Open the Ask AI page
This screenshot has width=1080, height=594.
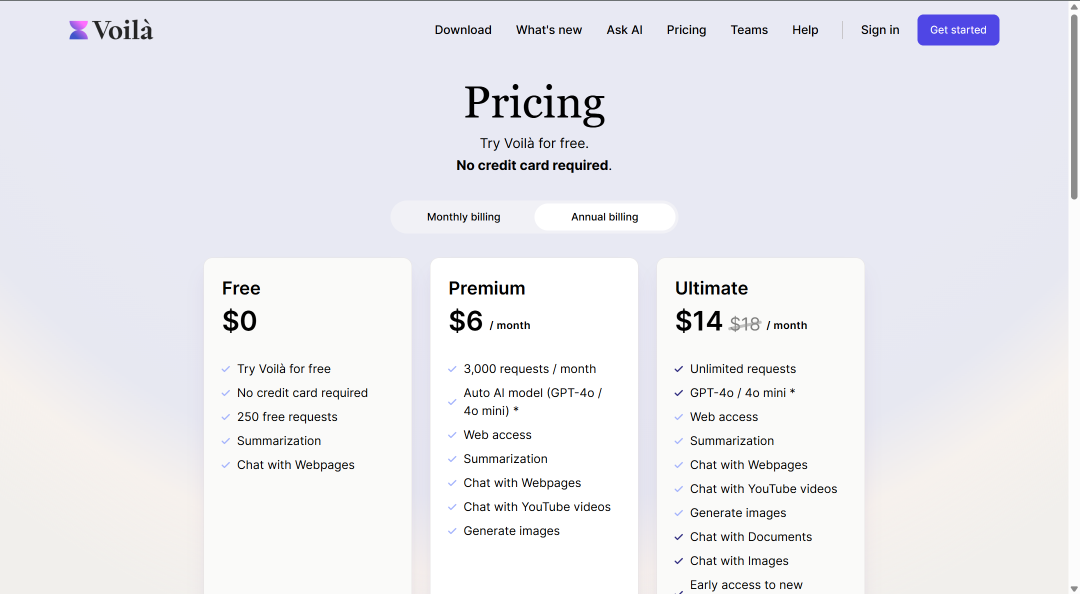[624, 30]
